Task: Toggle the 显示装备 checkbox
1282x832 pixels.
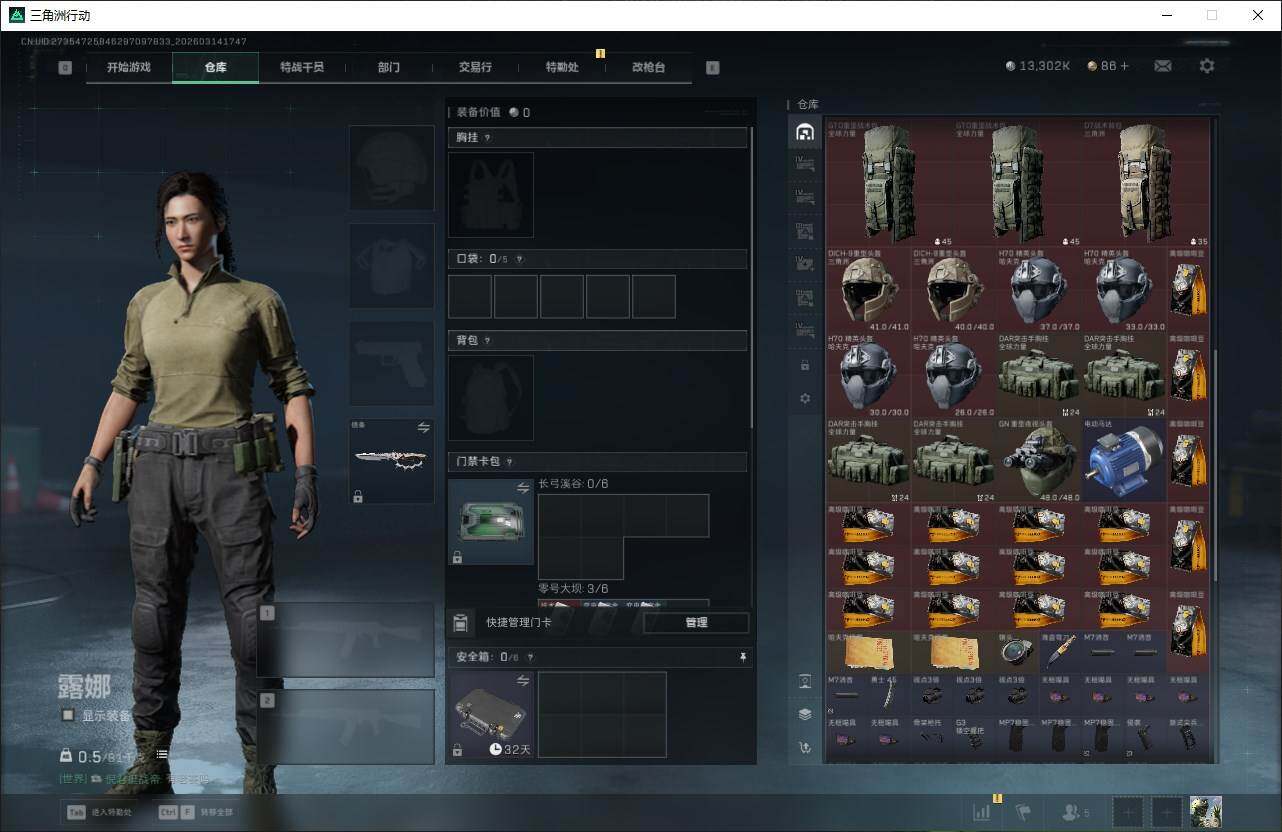Action: coord(68,715)
